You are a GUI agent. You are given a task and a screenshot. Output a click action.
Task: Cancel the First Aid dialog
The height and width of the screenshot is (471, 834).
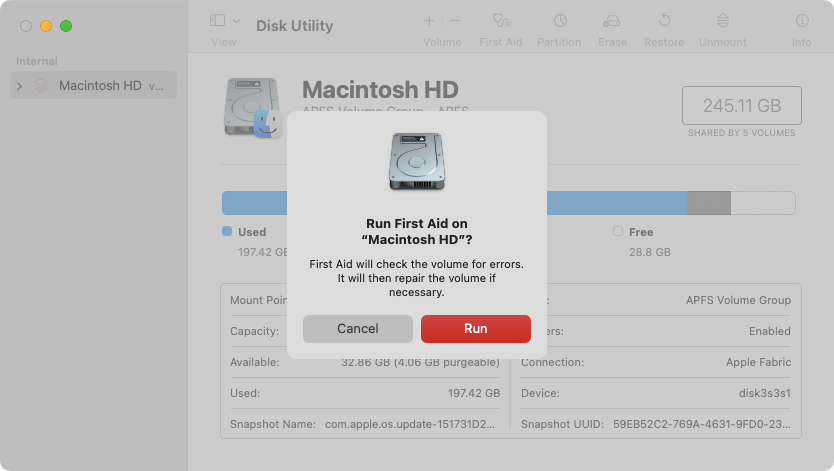click(357, 329)
